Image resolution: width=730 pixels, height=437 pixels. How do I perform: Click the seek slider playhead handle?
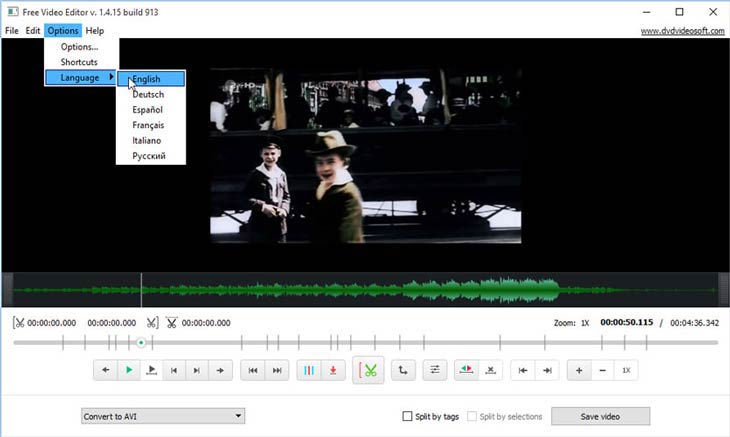[141, 343]
